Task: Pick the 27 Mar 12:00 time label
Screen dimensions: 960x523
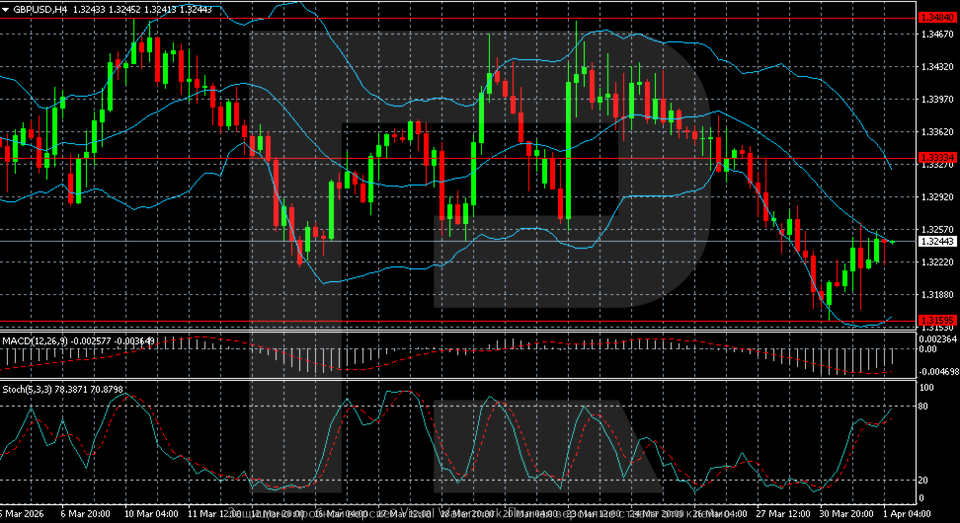Action: (786, 511)
